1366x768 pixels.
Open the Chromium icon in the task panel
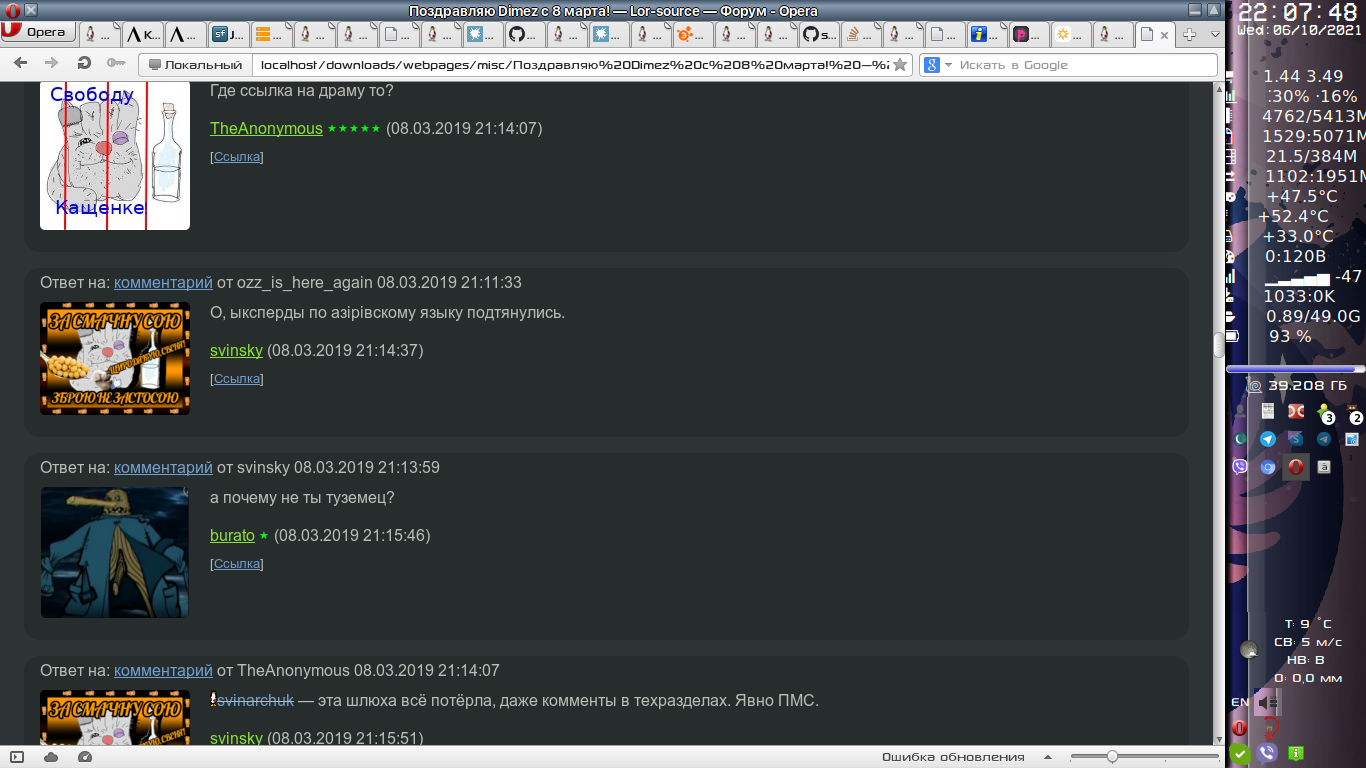coord(1268,467)
